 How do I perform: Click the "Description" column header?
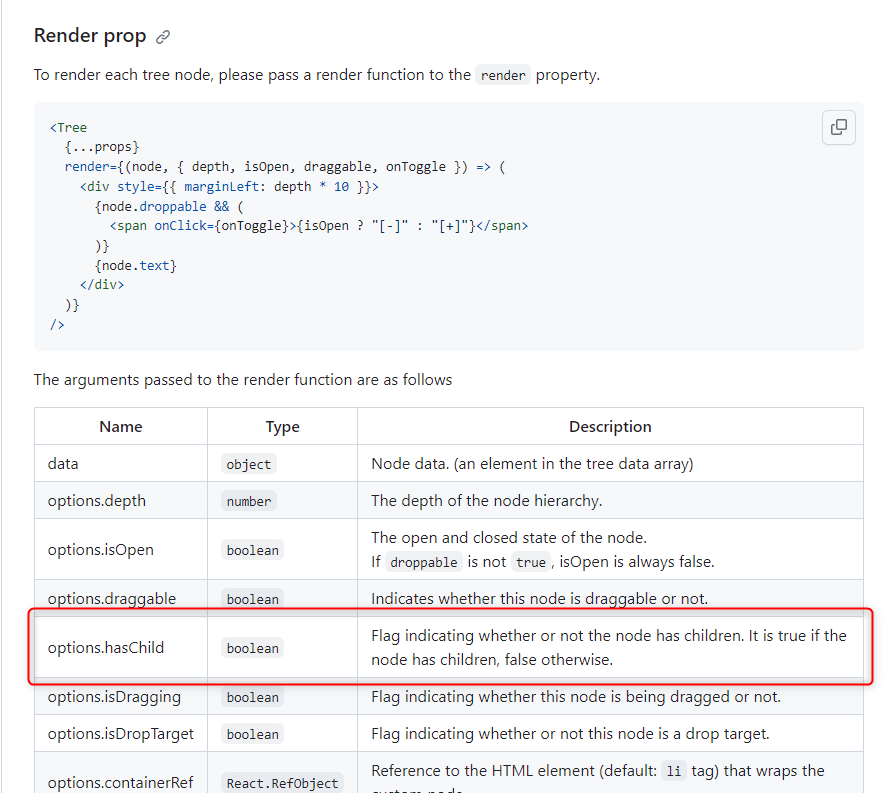[610, 427]
